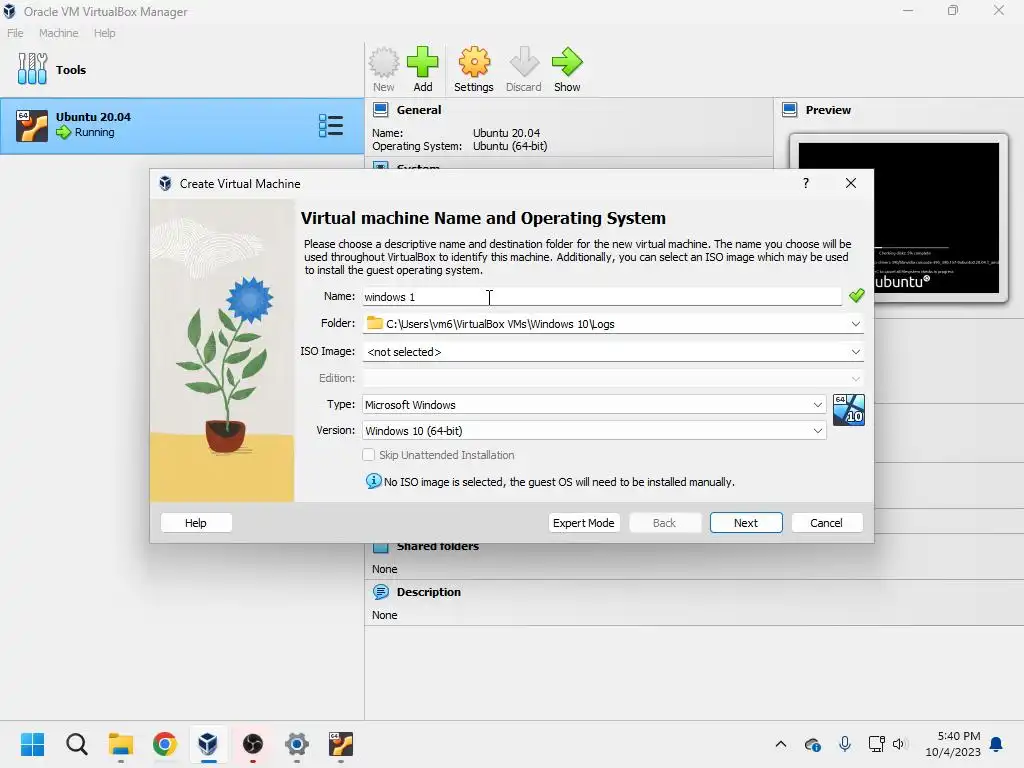Click the General section monitor icon
Image resolution: width=1024 pixels, height=768 pixels.
point(381,110)
